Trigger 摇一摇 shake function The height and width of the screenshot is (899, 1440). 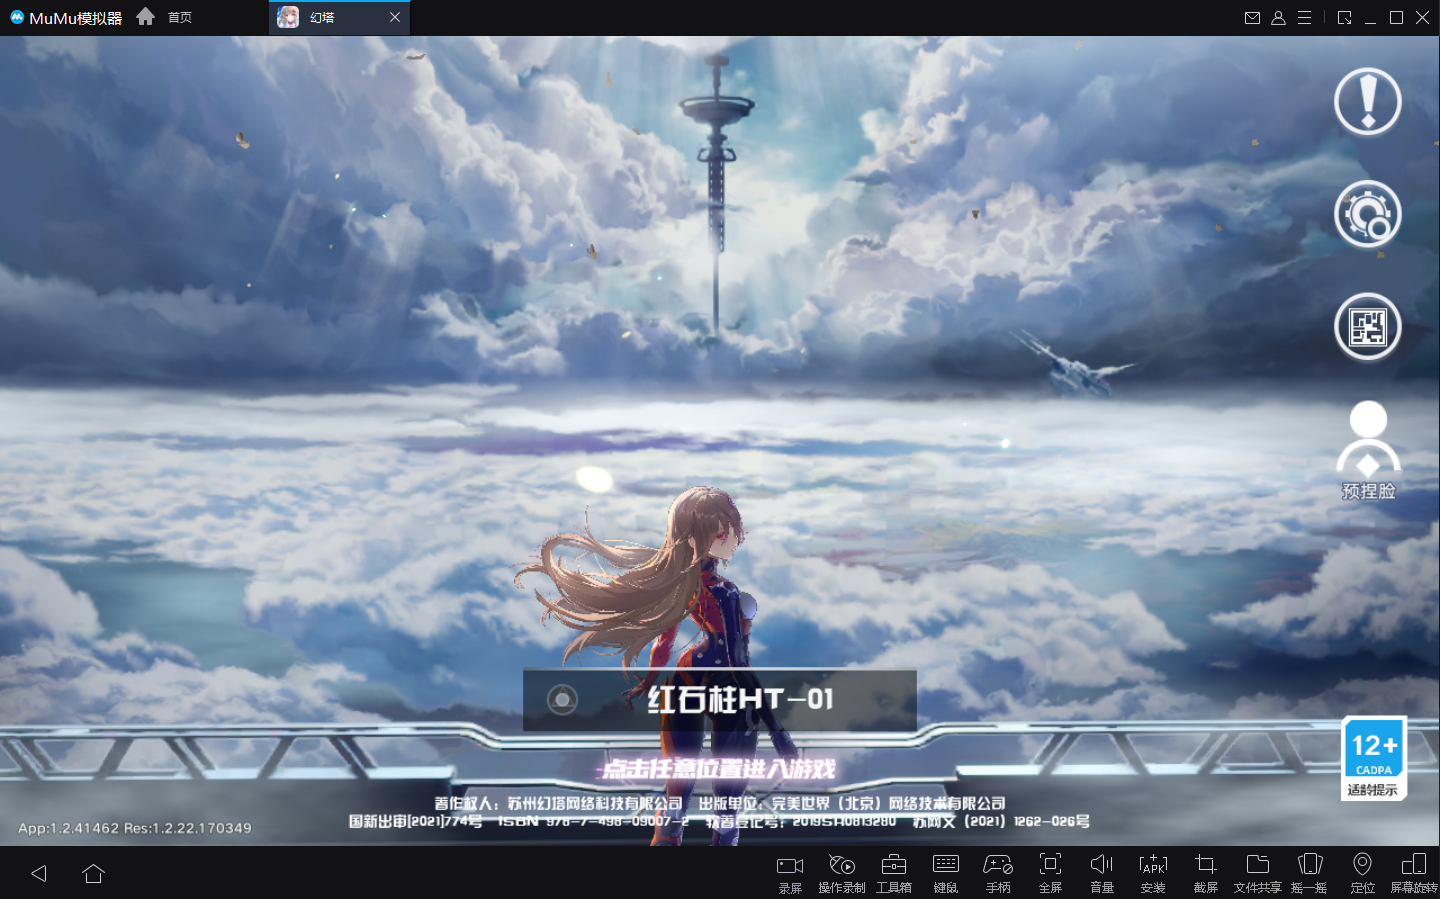[x=1309, y=873]
